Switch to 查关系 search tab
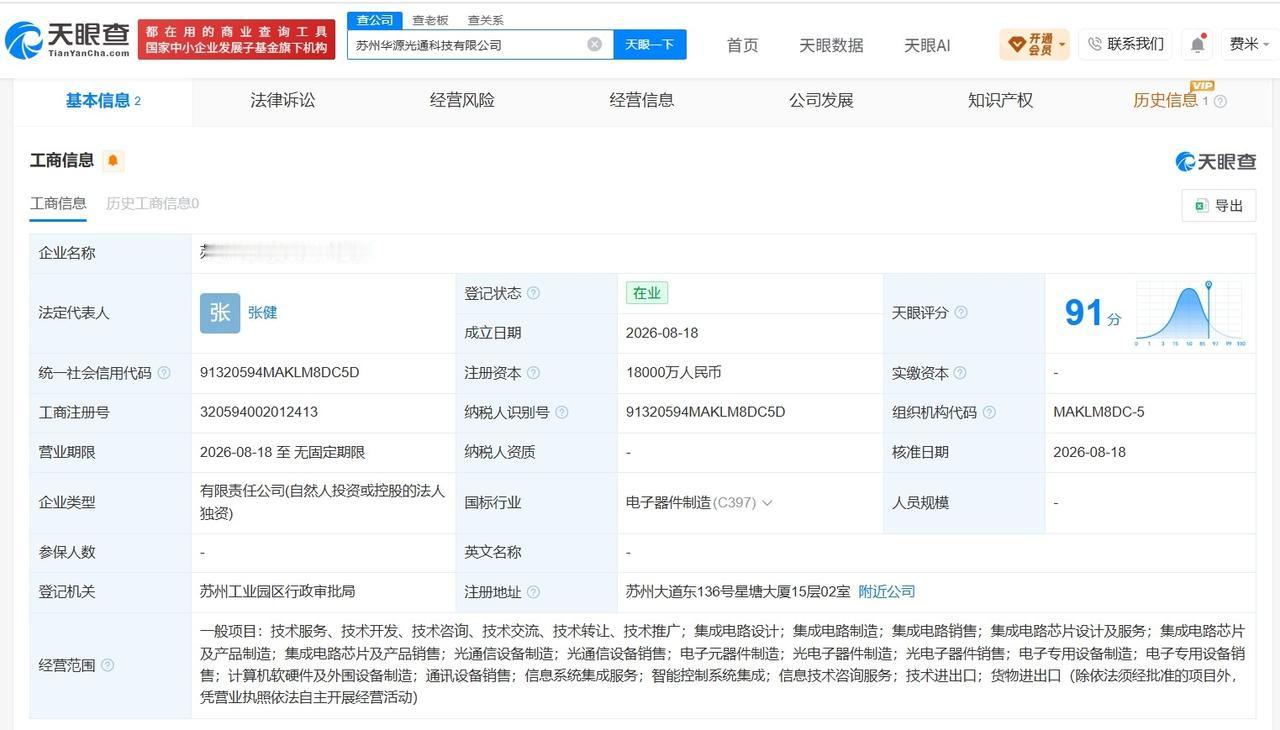This screenshot has height=730, width=1280. click(x=486, y=20)
